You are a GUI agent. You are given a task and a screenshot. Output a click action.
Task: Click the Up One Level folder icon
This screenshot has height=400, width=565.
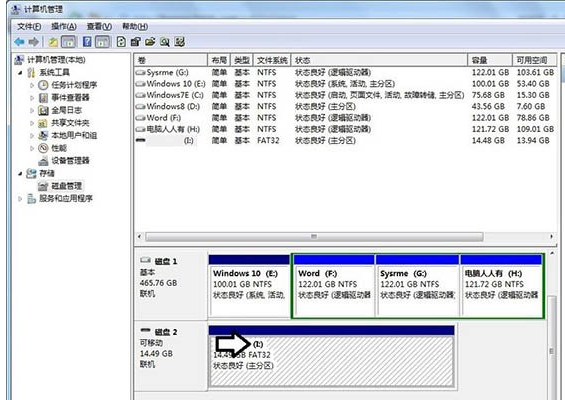pos(53,42)
